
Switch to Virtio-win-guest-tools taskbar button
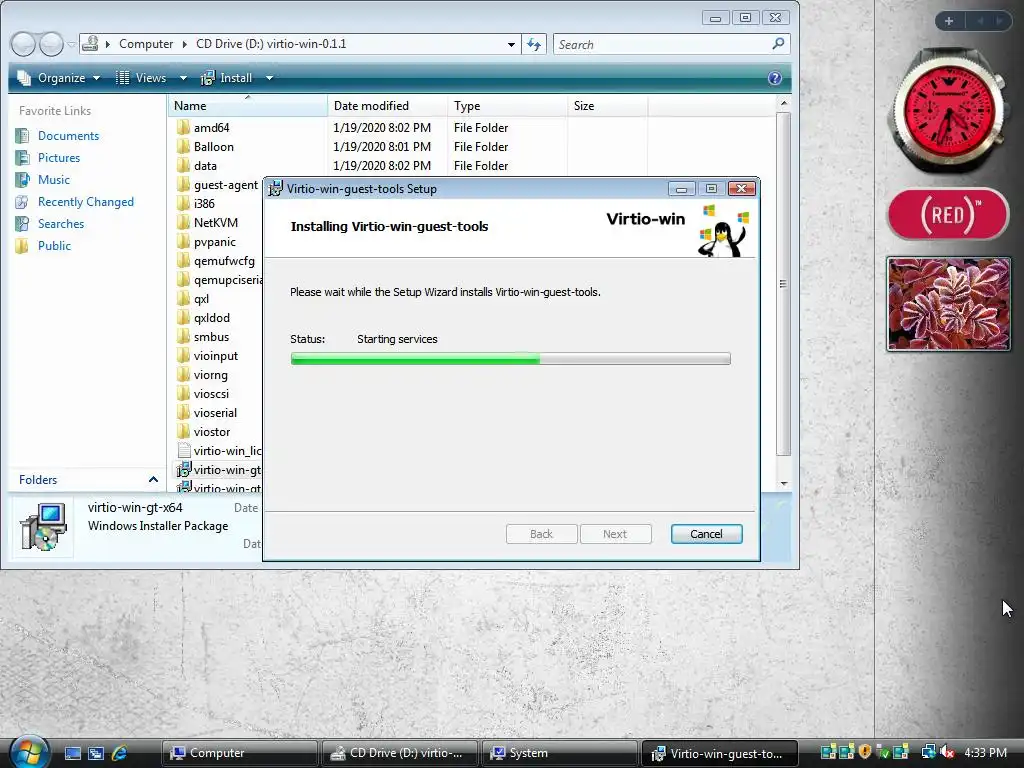pyautogui.click(x=720, y=753)
